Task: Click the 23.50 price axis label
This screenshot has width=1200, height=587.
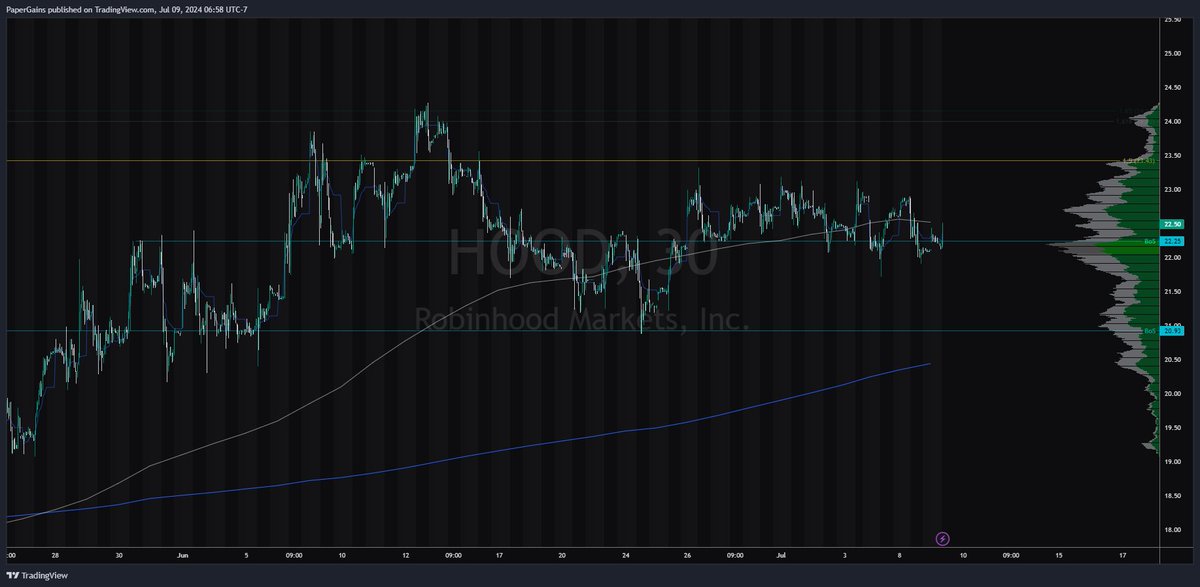Action: click(x=1173, y=156)
